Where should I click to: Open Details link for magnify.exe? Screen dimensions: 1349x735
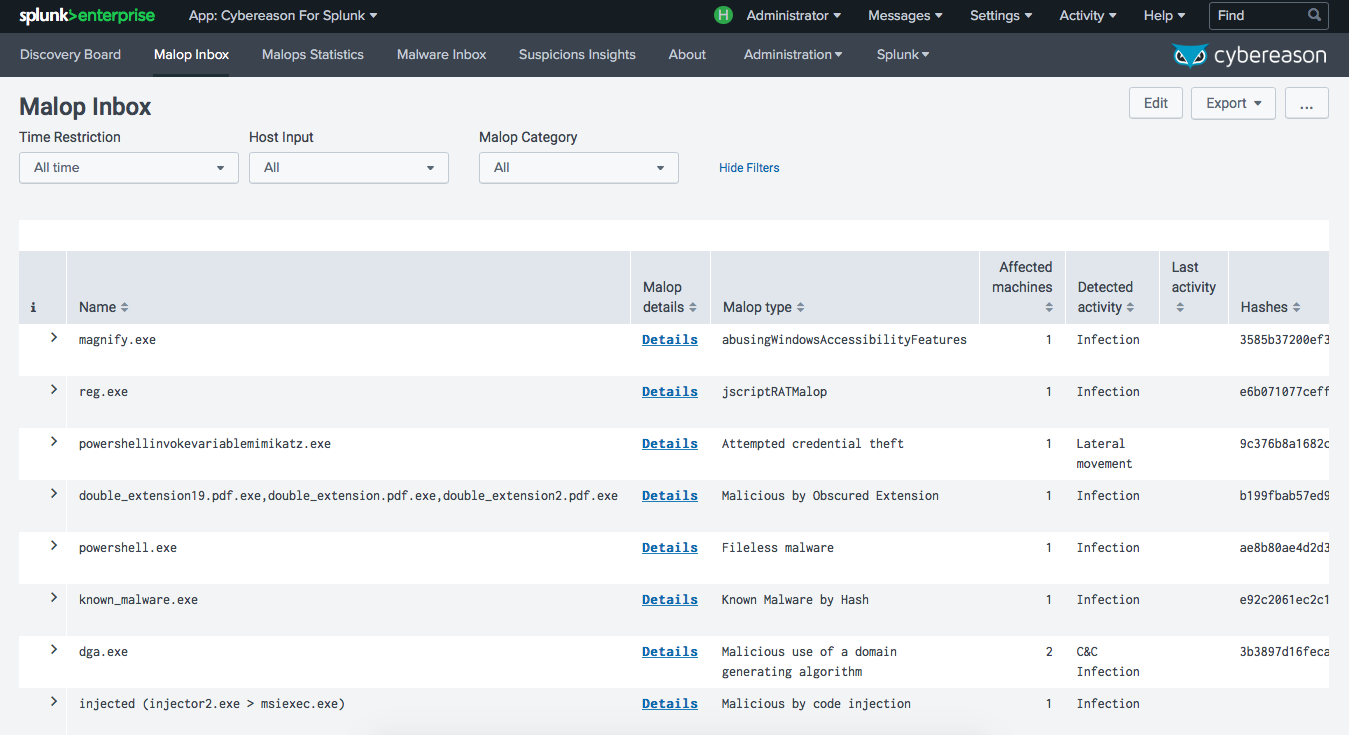tap(670, 340)
